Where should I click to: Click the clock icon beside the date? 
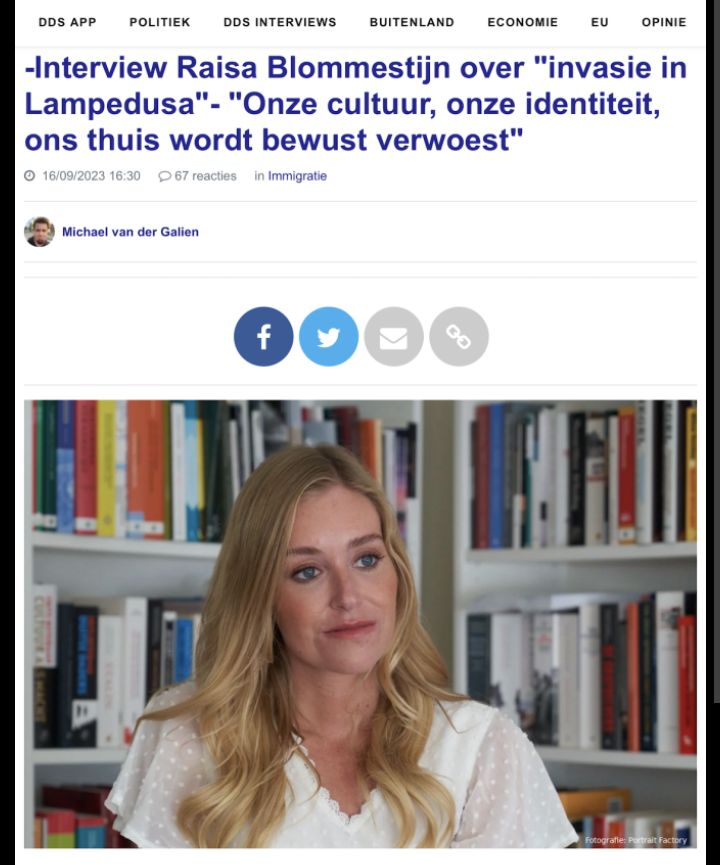(x=30, y=176)
